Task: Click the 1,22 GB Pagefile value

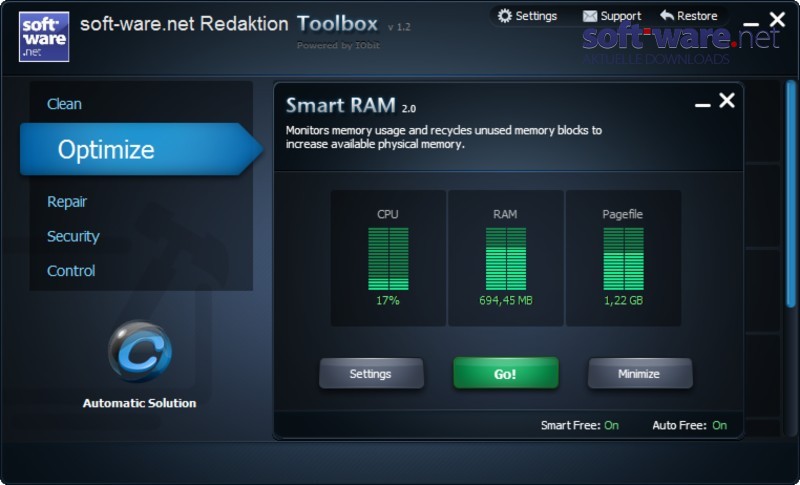Action: pyautogui.click(x=623, y=300)
